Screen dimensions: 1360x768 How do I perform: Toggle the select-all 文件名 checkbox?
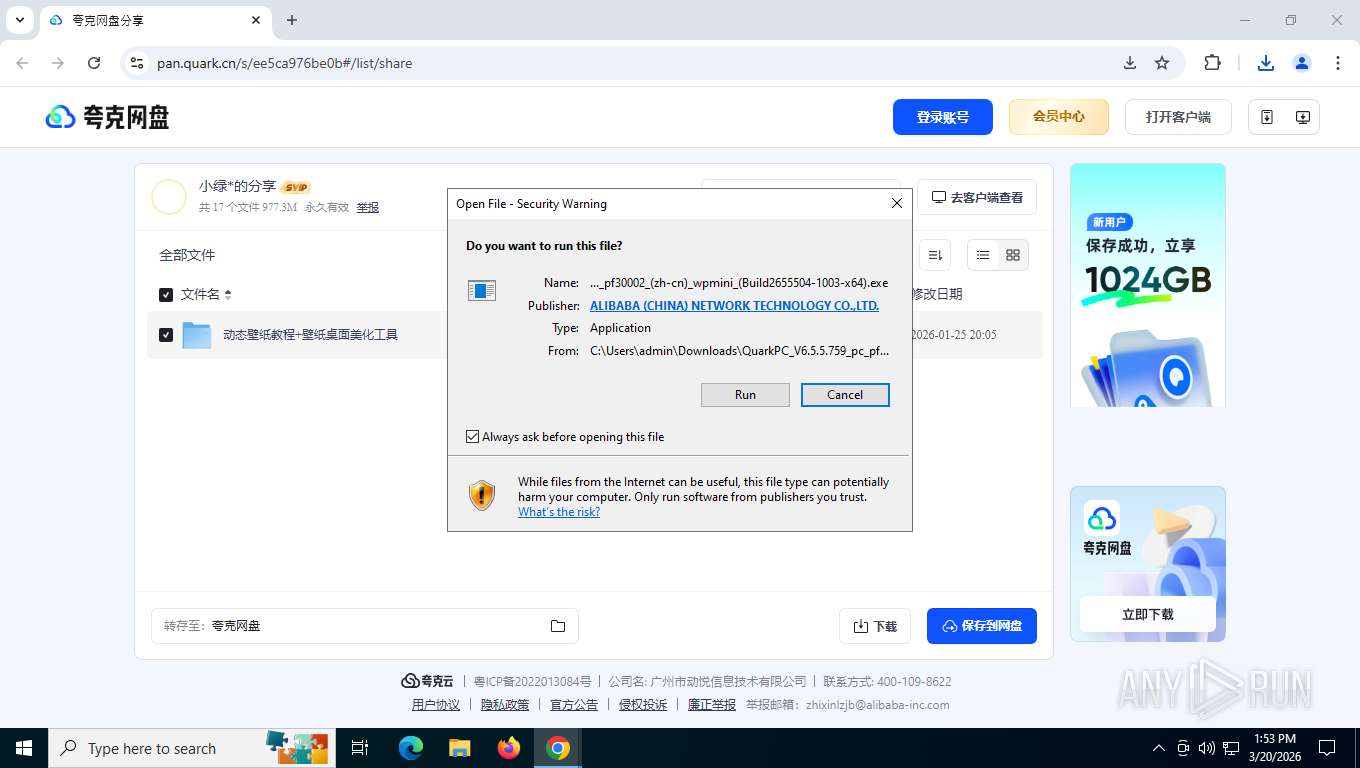(x=166, y=295)
